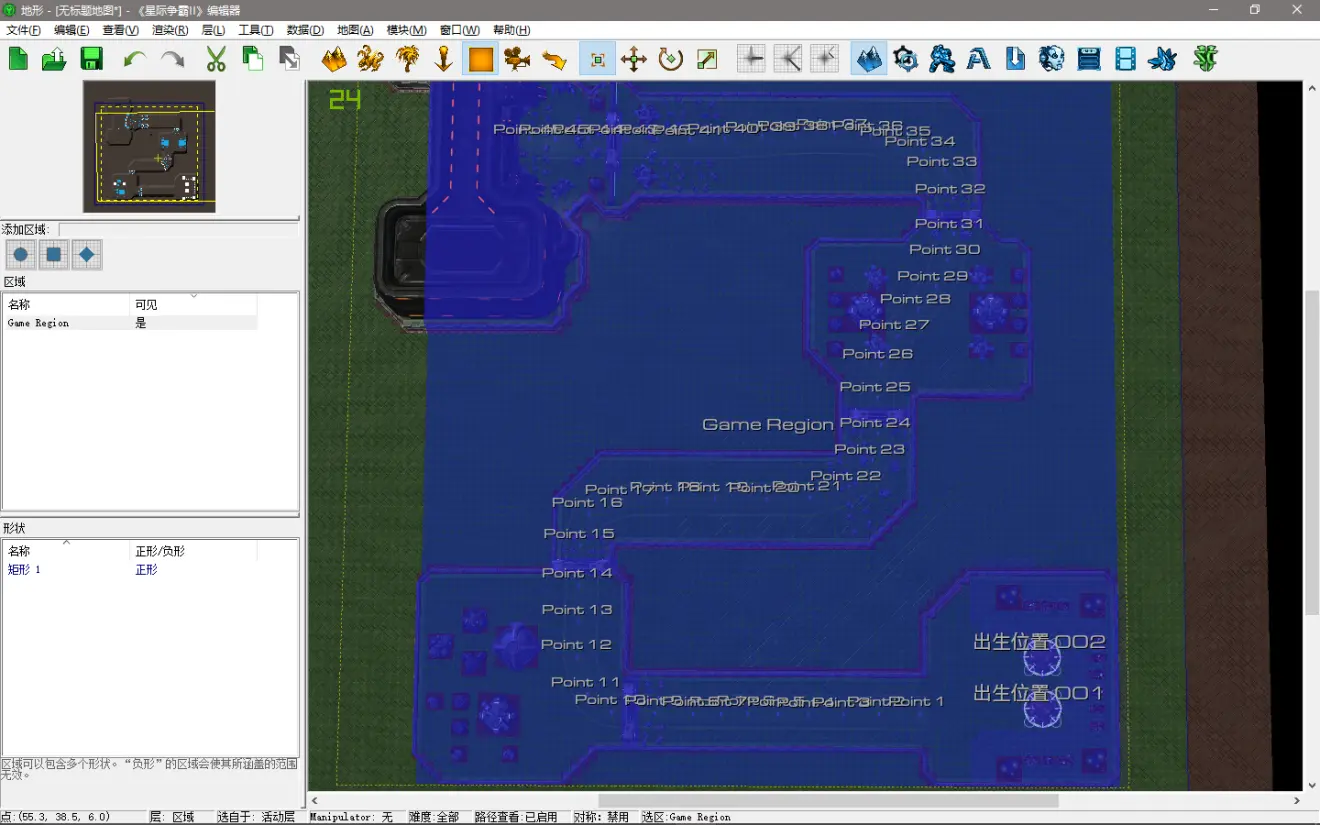Click the New document icon
This screenshot has height=825, width=1320.
(x=18, y=59)
